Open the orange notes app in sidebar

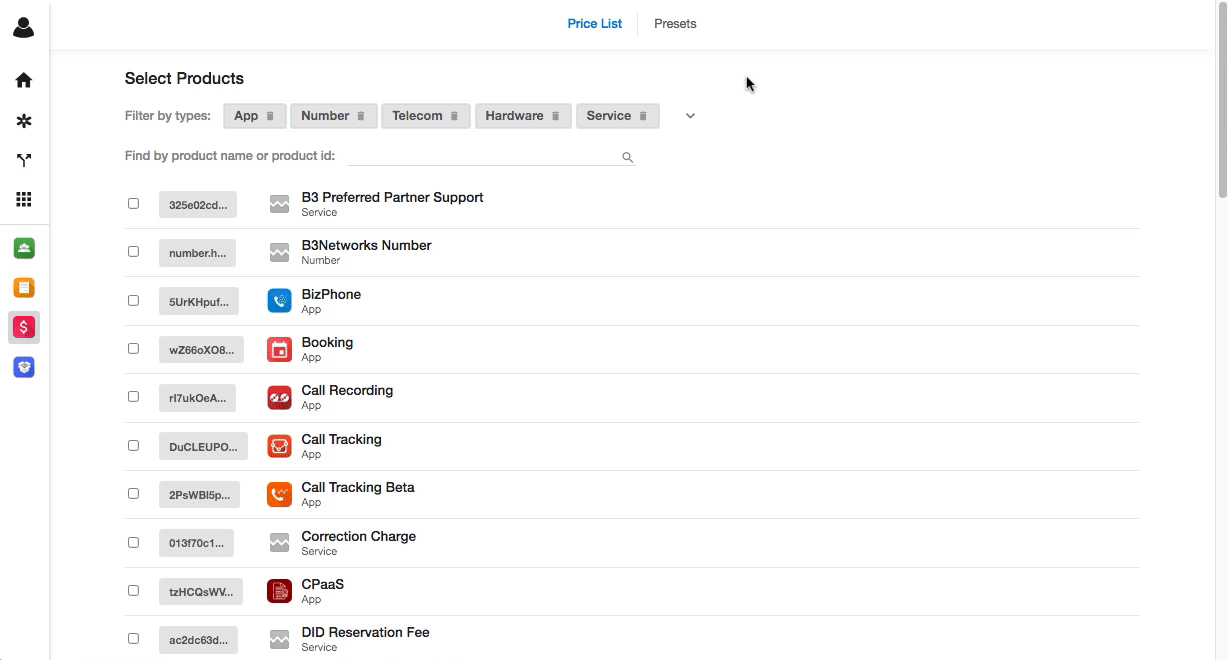[x=24, y=287]
